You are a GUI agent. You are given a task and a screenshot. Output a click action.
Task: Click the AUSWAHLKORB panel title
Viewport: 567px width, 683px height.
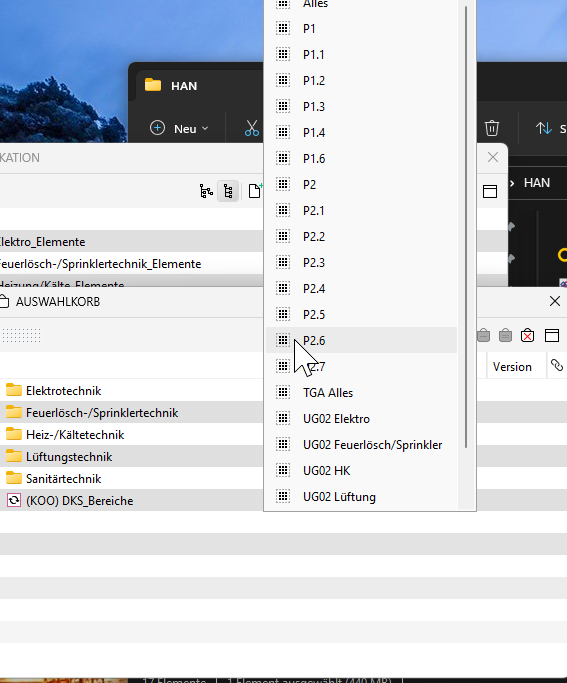(58, 302)
